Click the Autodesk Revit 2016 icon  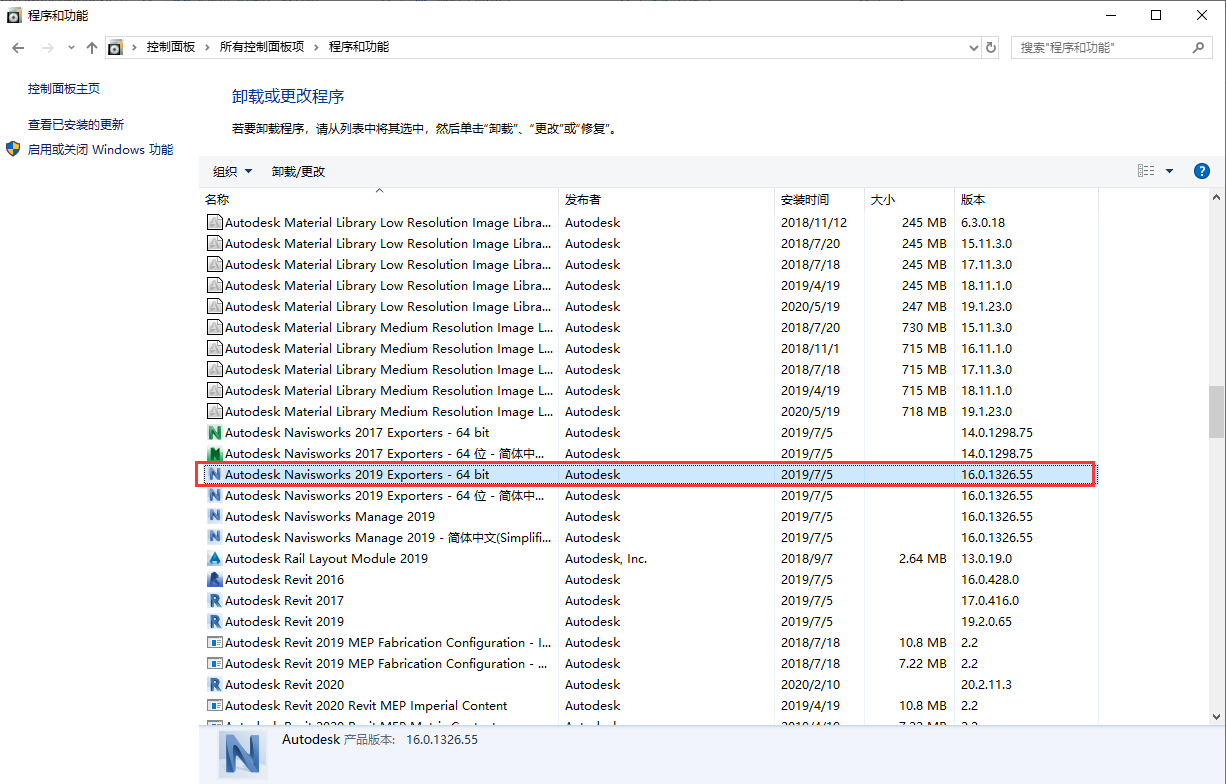214,580
